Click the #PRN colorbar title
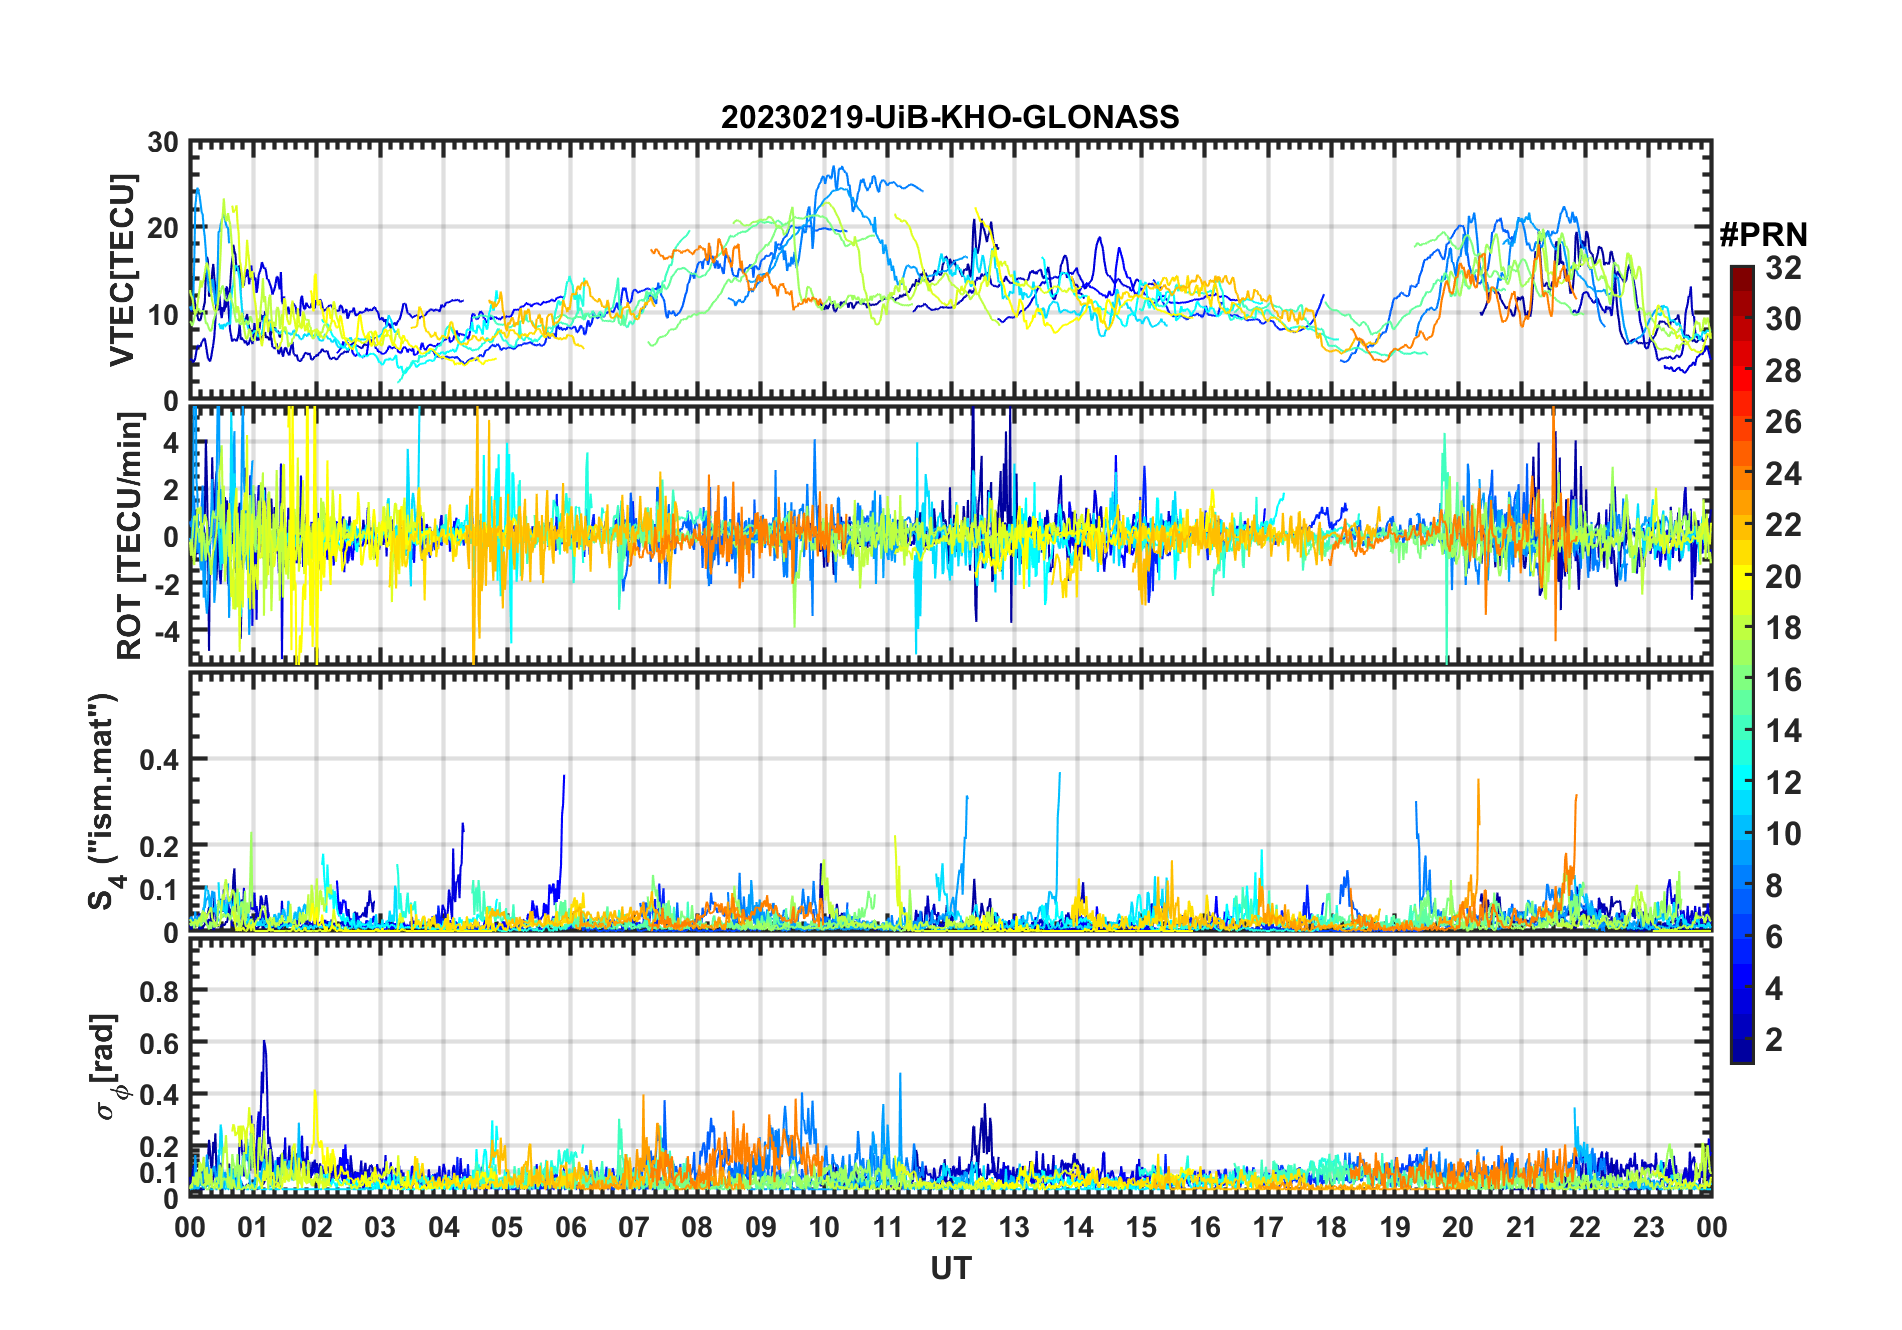1902x1330 pixels. [x=1763, y=235]
